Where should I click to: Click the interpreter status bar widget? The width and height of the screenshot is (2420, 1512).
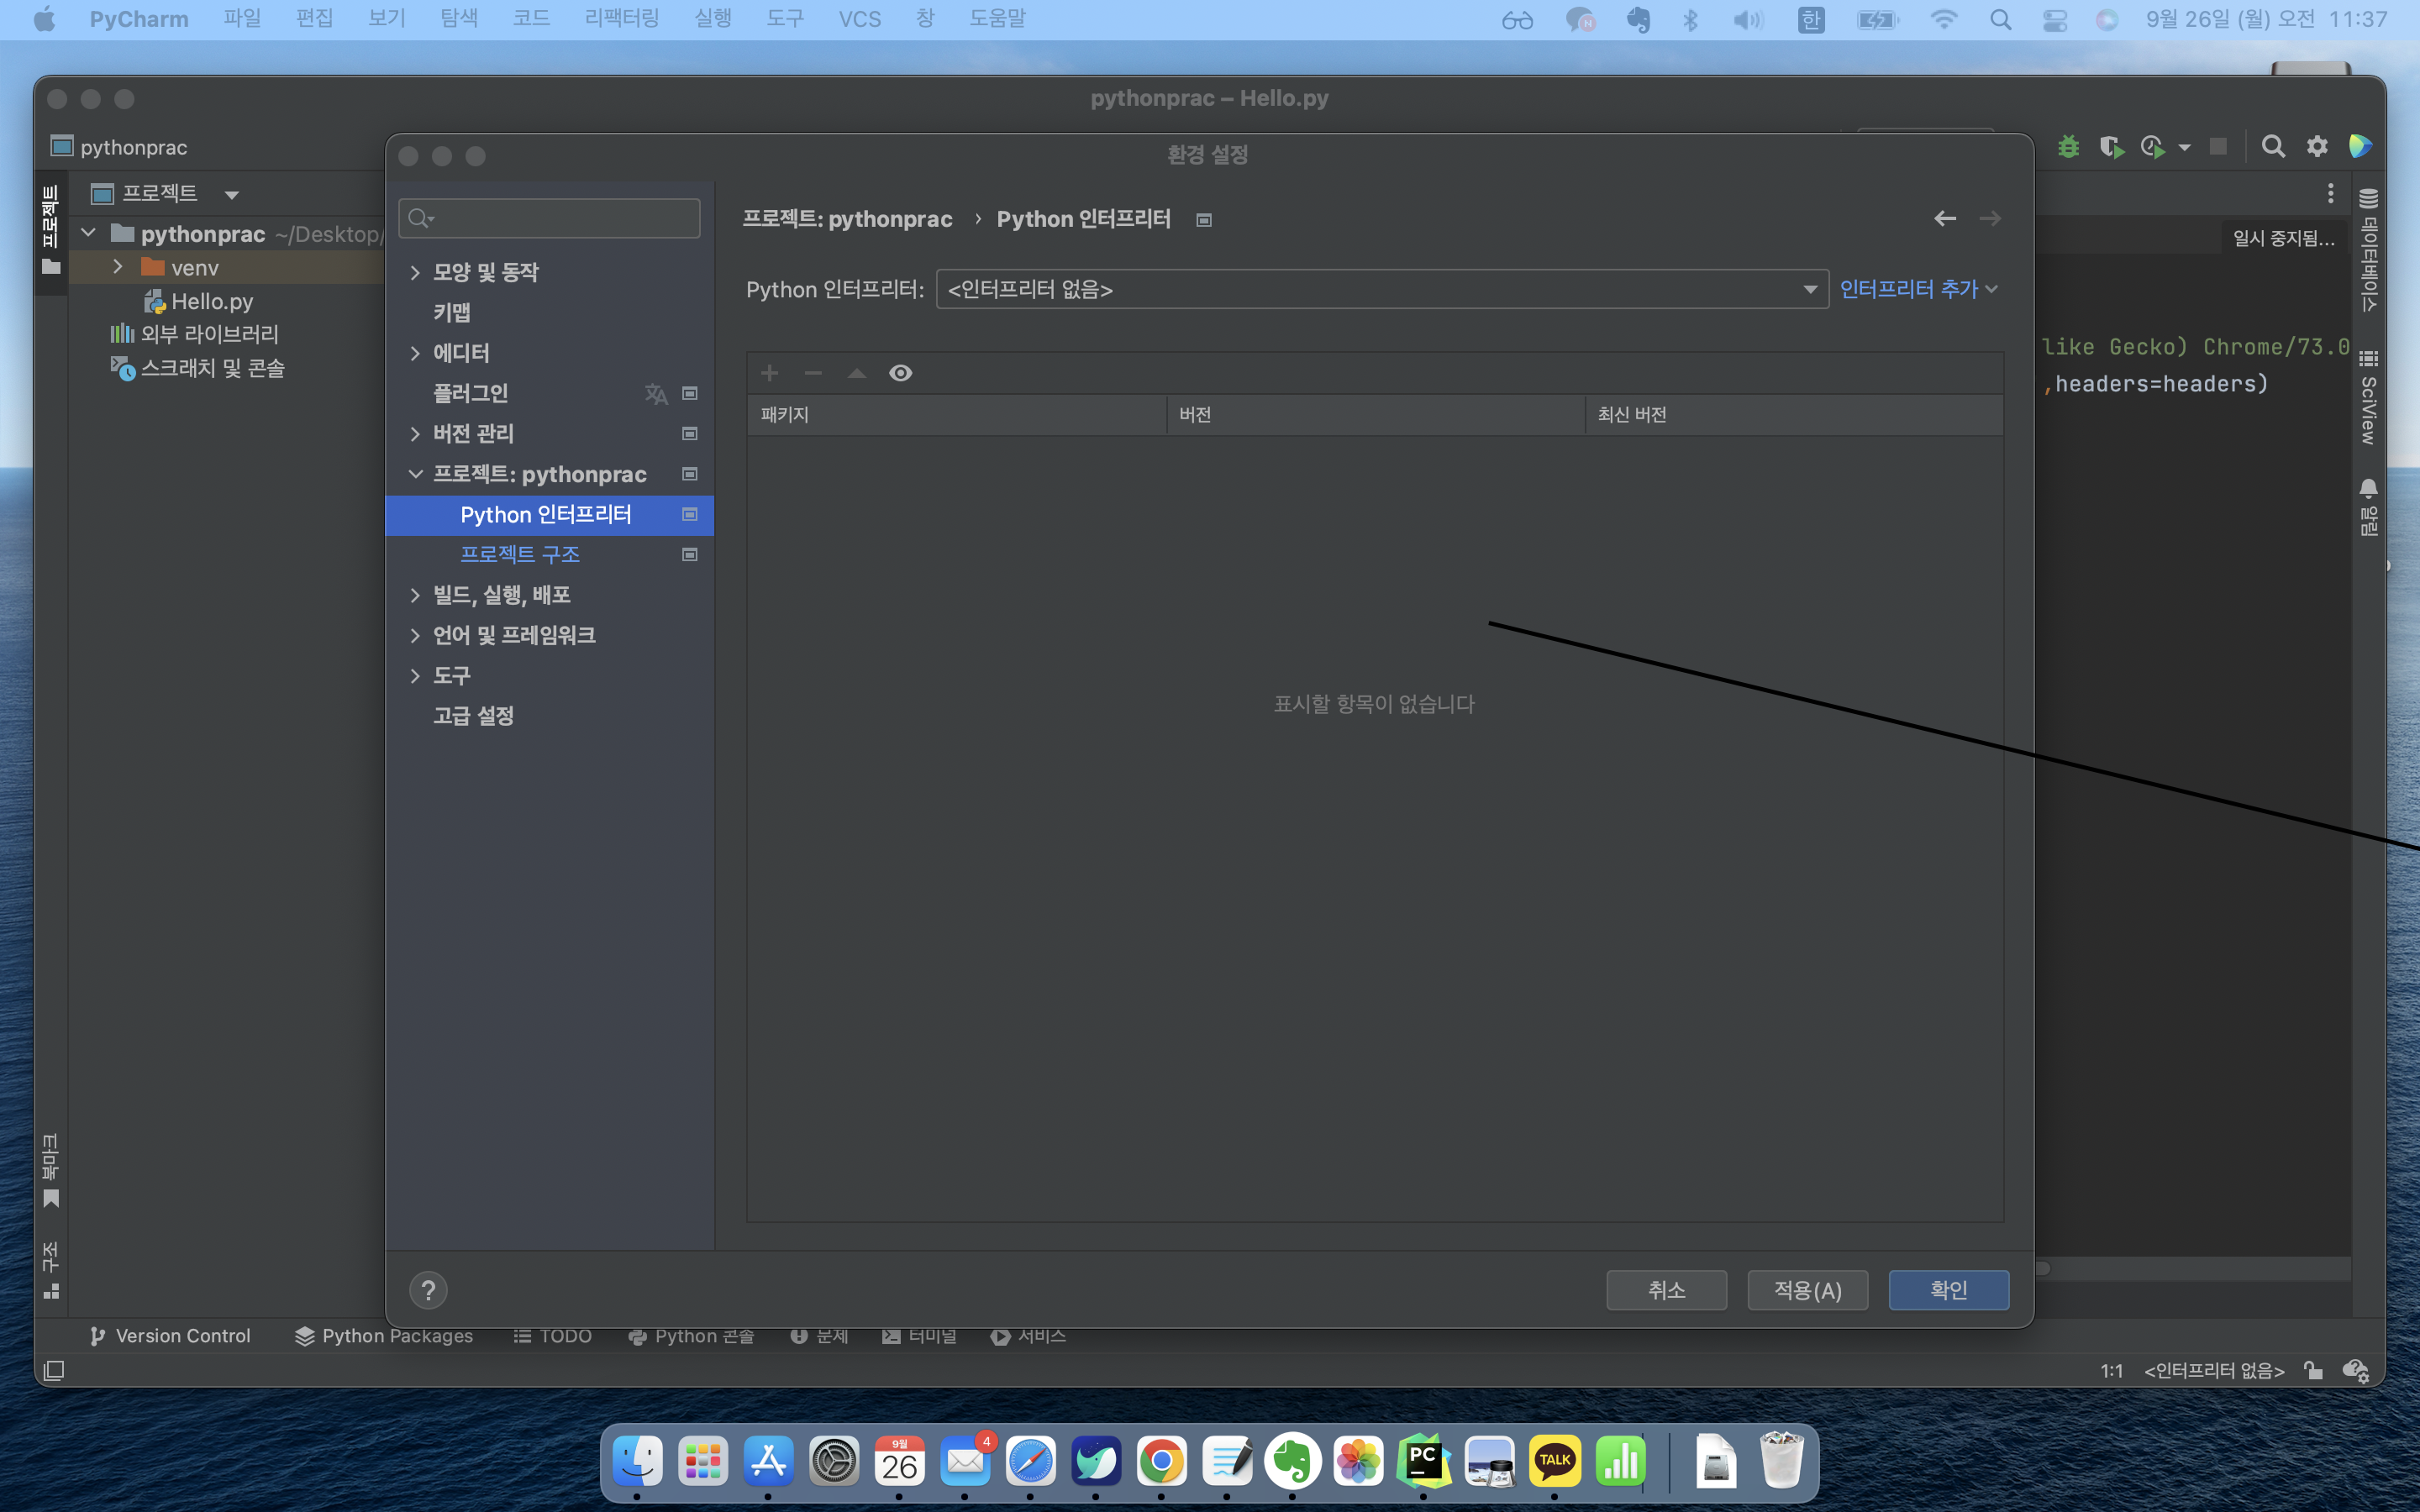pyautogui.click(x=2214, y=1370)
